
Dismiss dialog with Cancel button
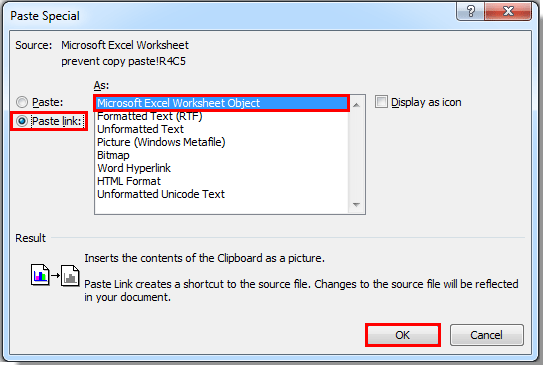tap(487, 335)
